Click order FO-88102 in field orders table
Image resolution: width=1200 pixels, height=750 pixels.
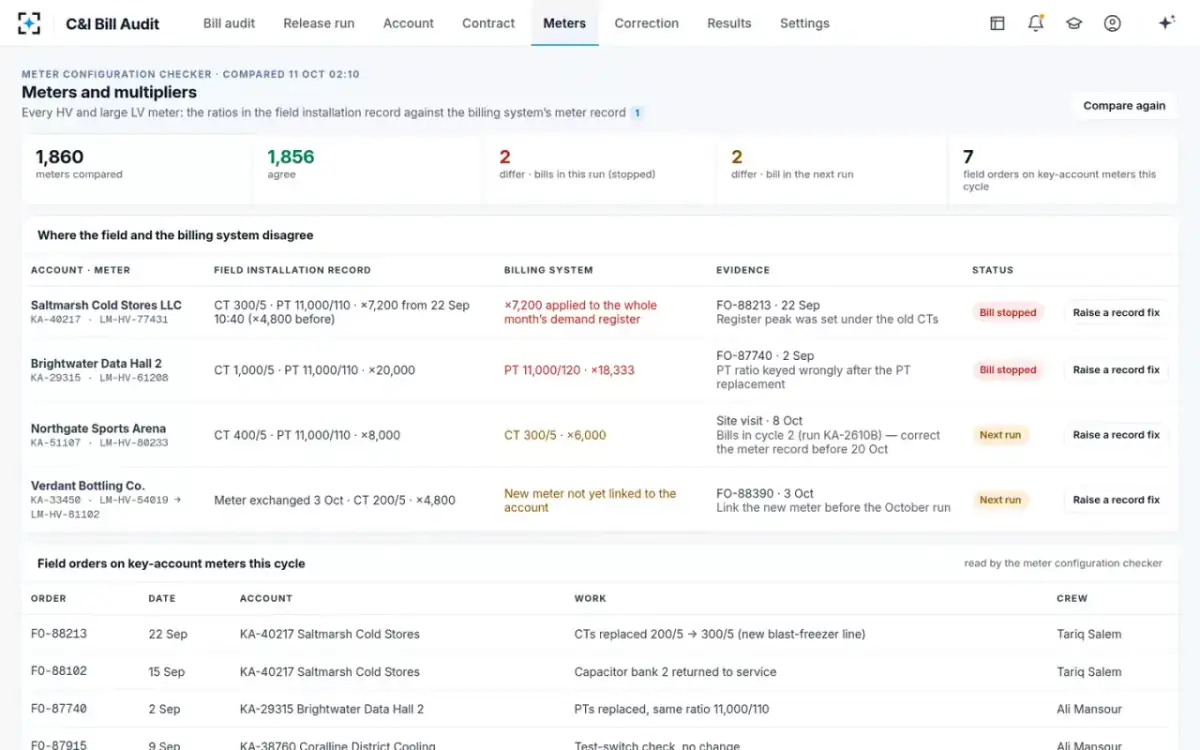coord(59,672)
